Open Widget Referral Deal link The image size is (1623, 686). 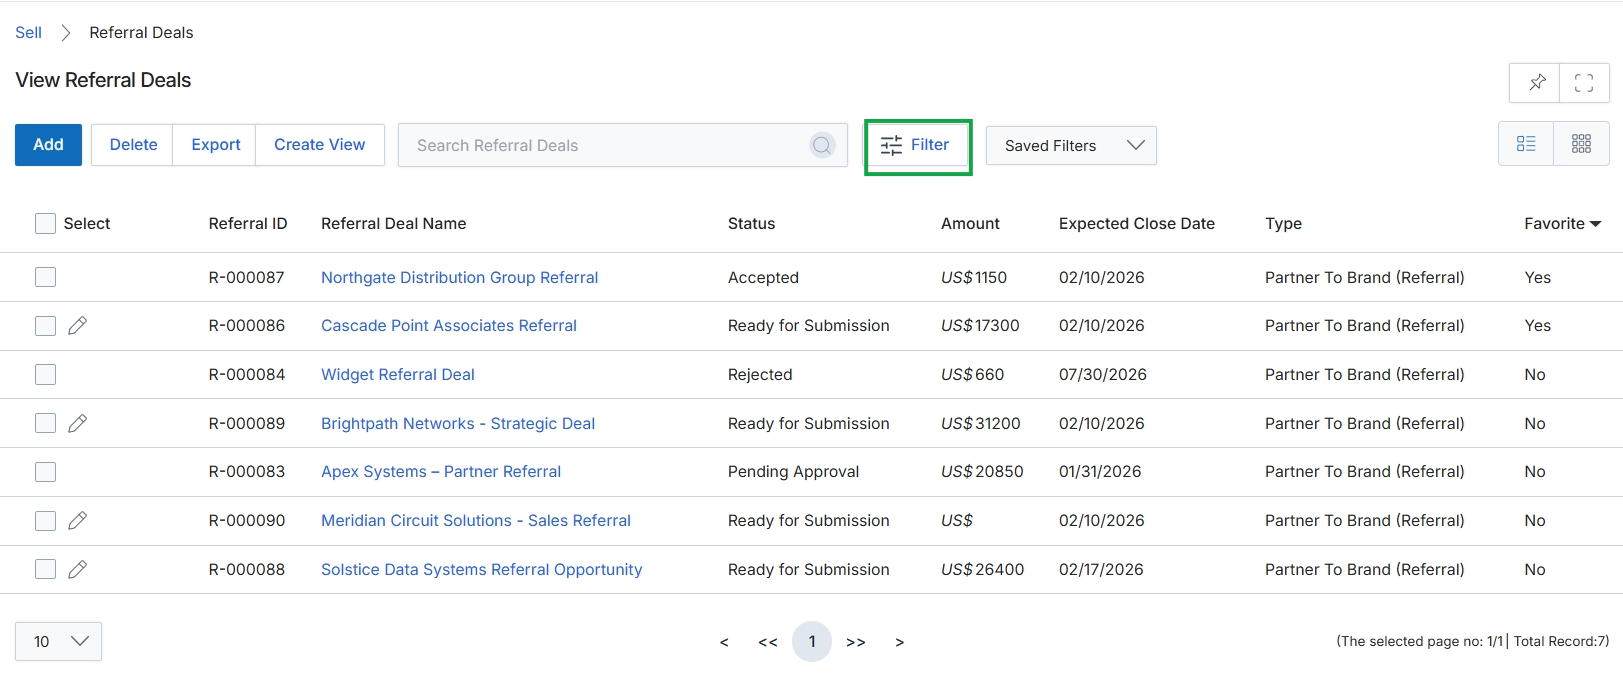[x=398, y=374]
